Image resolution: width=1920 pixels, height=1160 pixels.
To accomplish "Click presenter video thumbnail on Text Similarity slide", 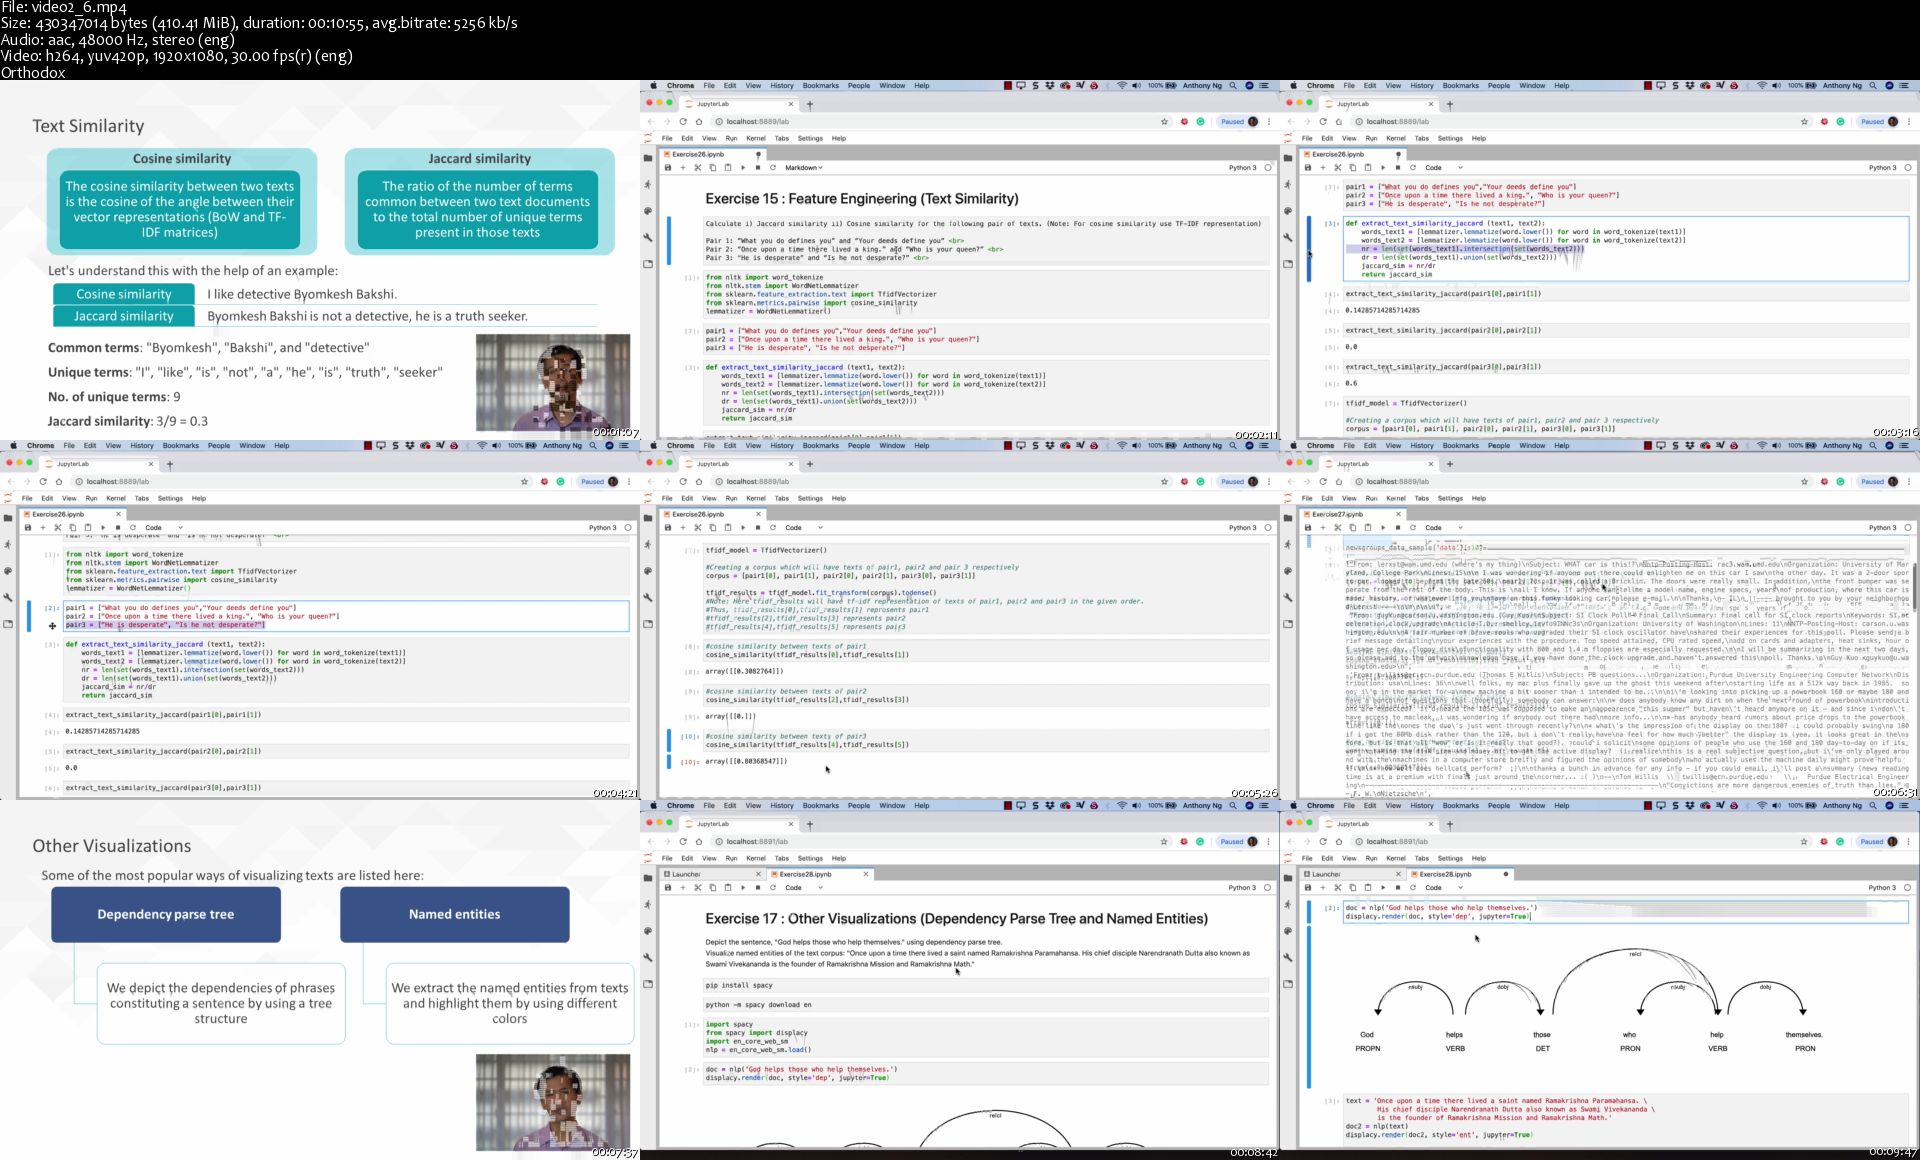I will 553,383.
